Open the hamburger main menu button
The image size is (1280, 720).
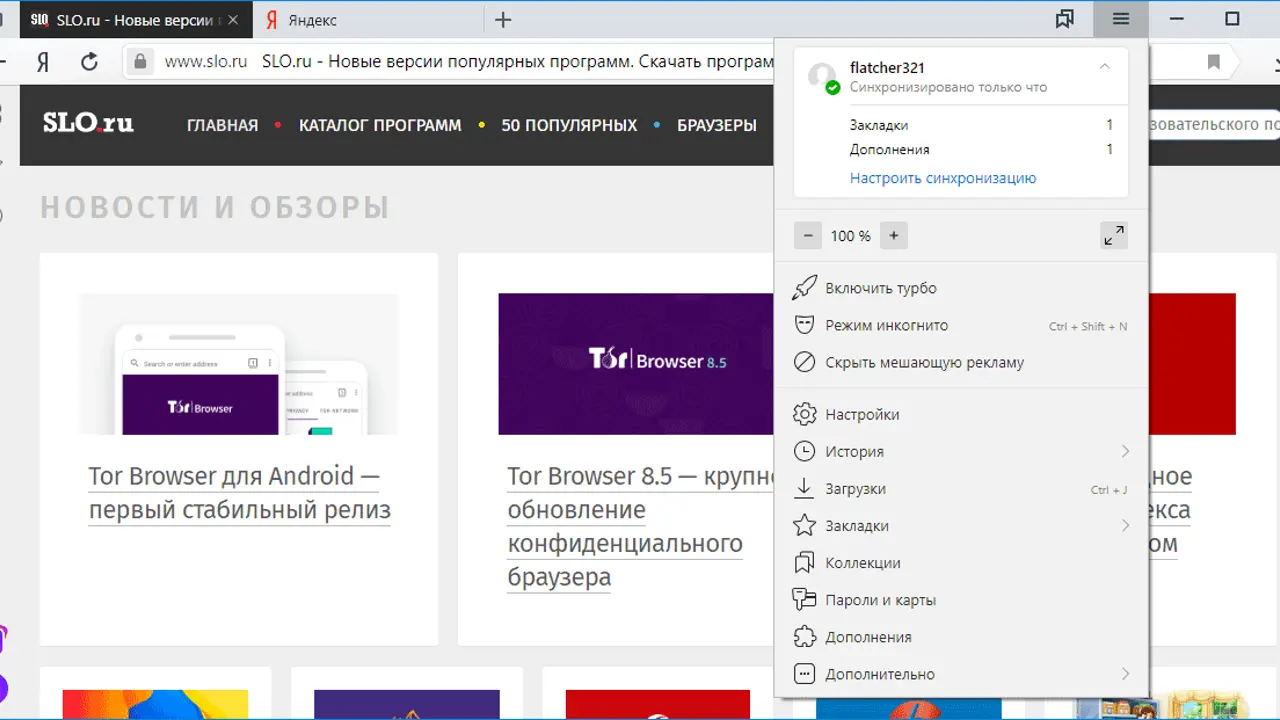[x=1120, y=20]
